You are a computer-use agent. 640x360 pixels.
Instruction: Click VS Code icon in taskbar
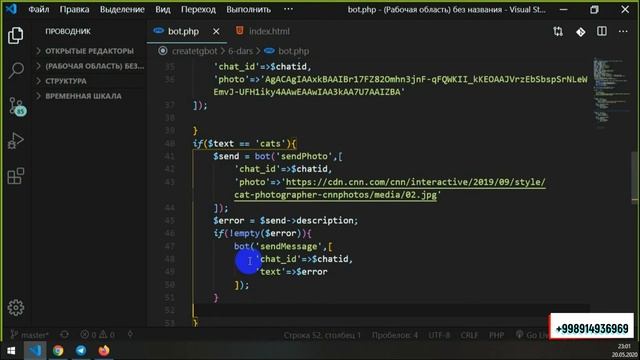coord(35,351)
